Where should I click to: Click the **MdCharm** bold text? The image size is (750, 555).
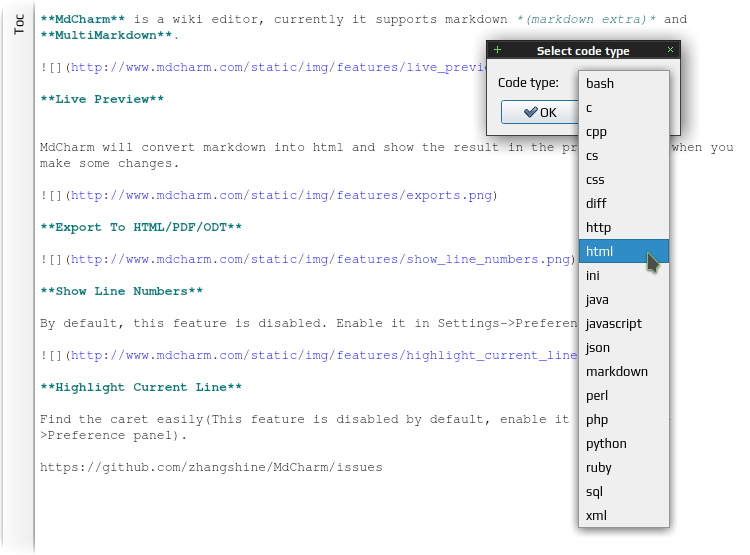[x=83, y=19]
